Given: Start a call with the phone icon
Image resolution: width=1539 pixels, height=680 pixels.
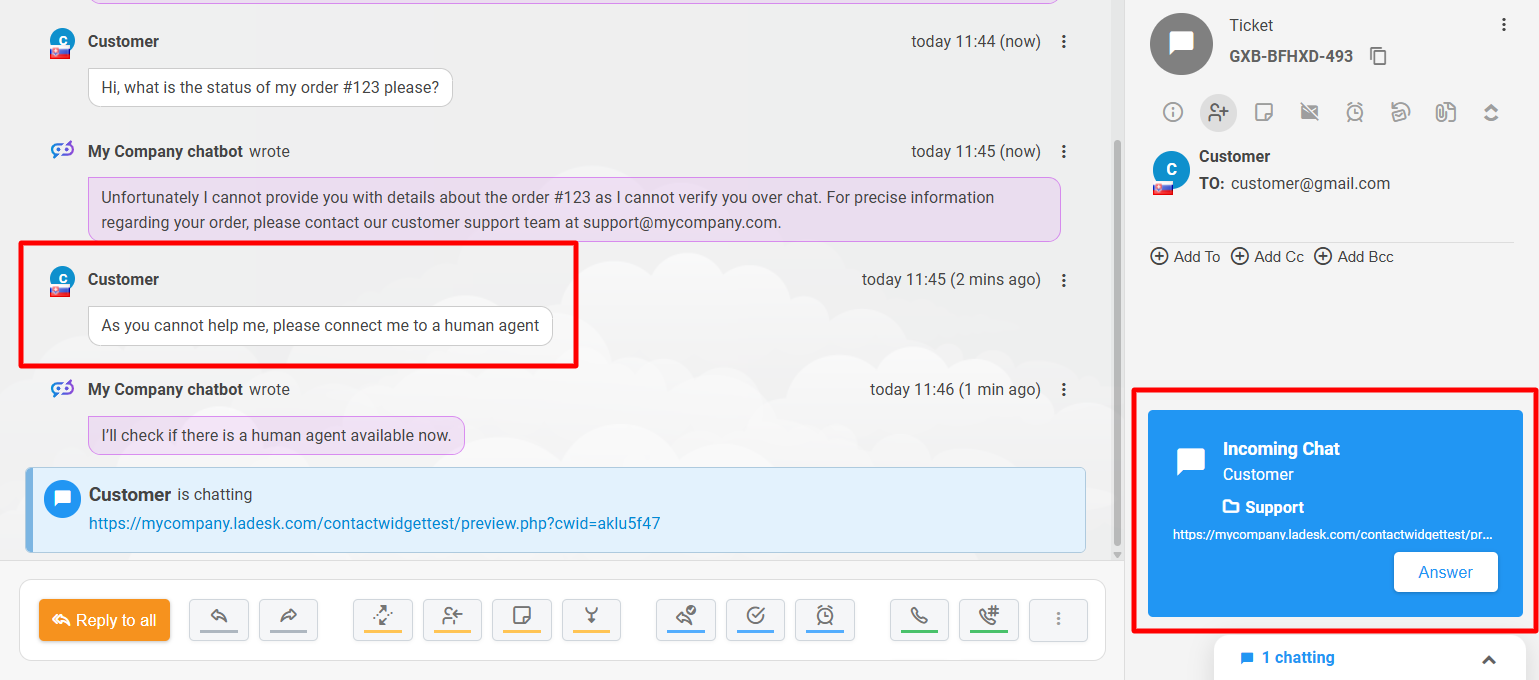Looking at the screenshot, I should pos(919,620).
